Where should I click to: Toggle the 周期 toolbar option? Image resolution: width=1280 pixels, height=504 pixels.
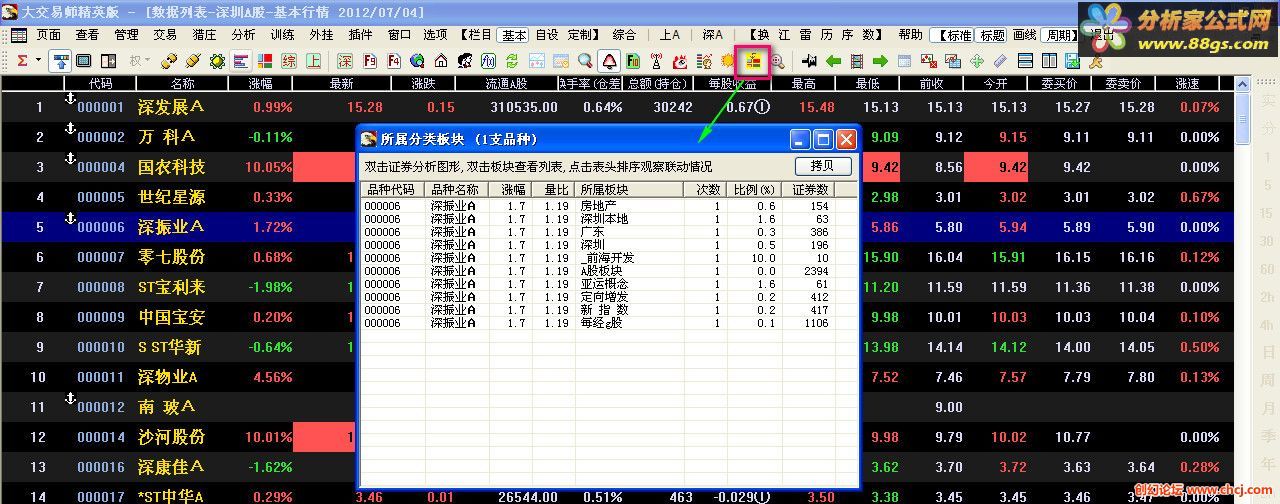pyautogui.click(x=1059, y=34)
